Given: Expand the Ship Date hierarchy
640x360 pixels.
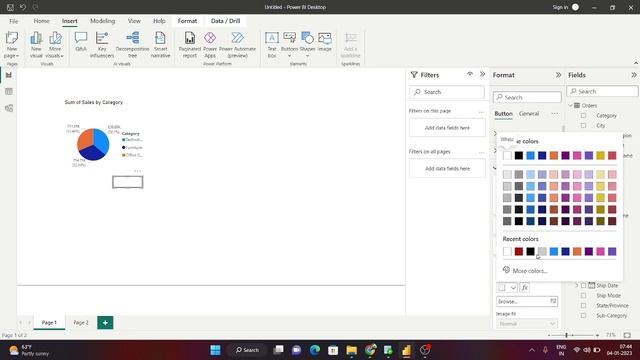Looking at the screenshot, I should [x=577, y=285].
